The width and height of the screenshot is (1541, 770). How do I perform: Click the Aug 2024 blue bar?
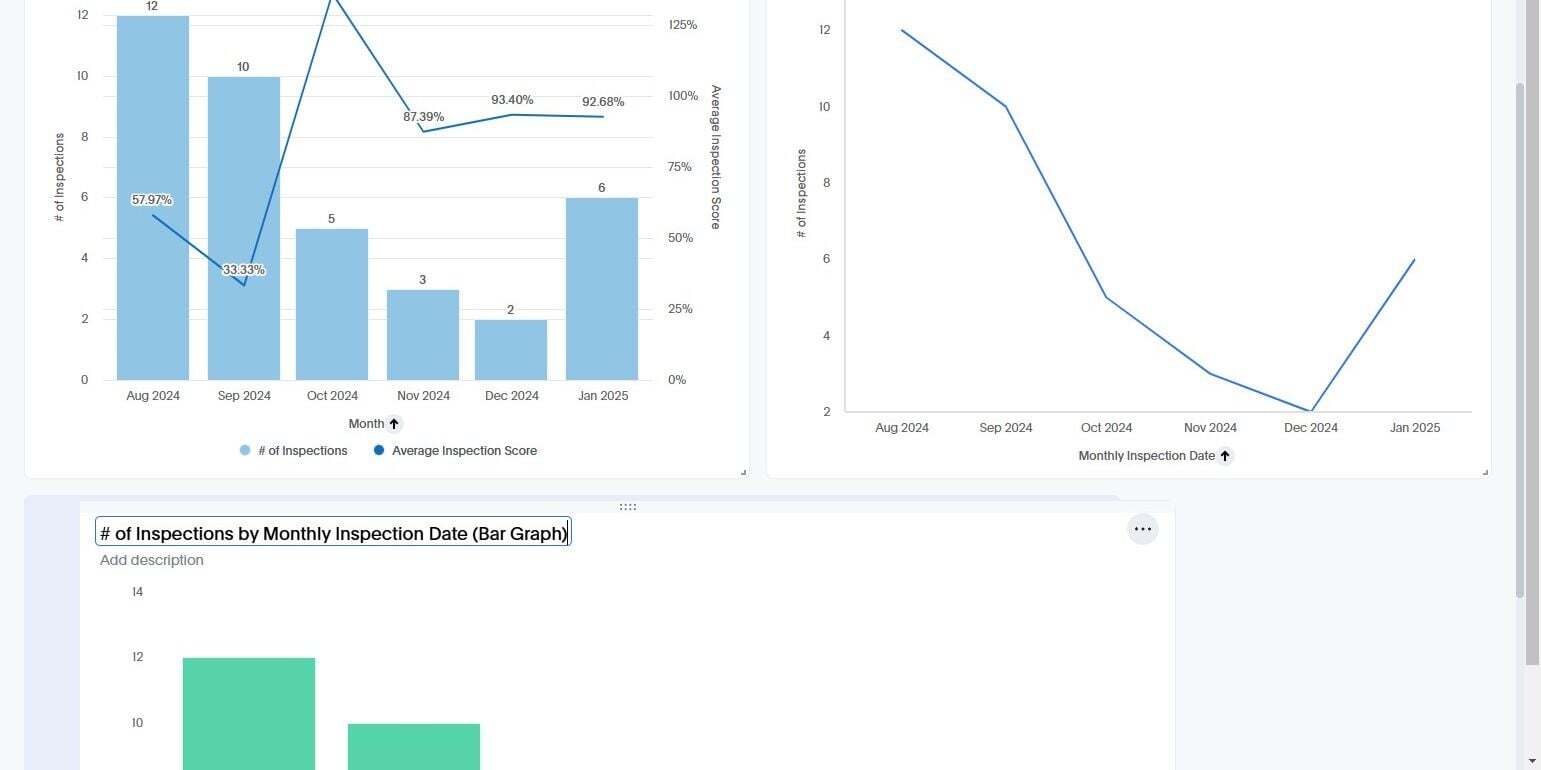tap(153, 198)
